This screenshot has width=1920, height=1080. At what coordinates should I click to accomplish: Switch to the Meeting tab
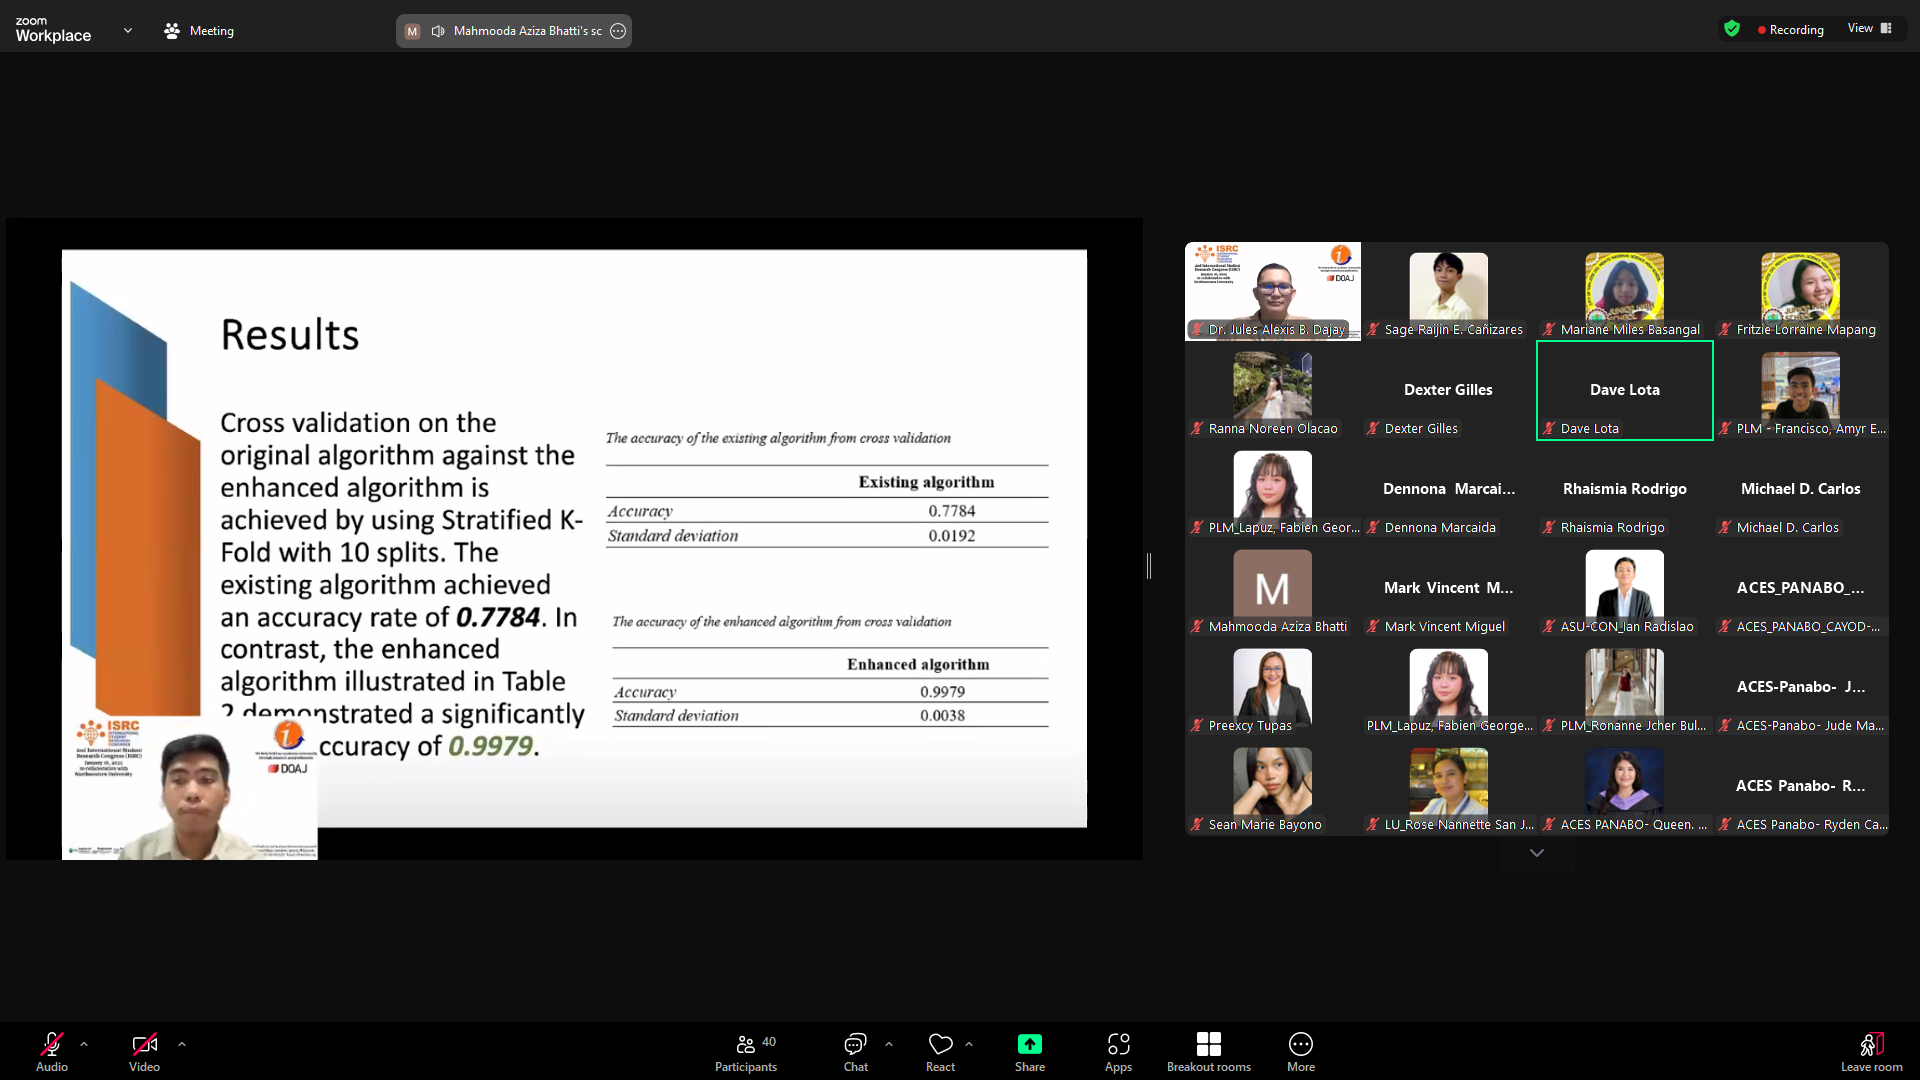[199, 31]
